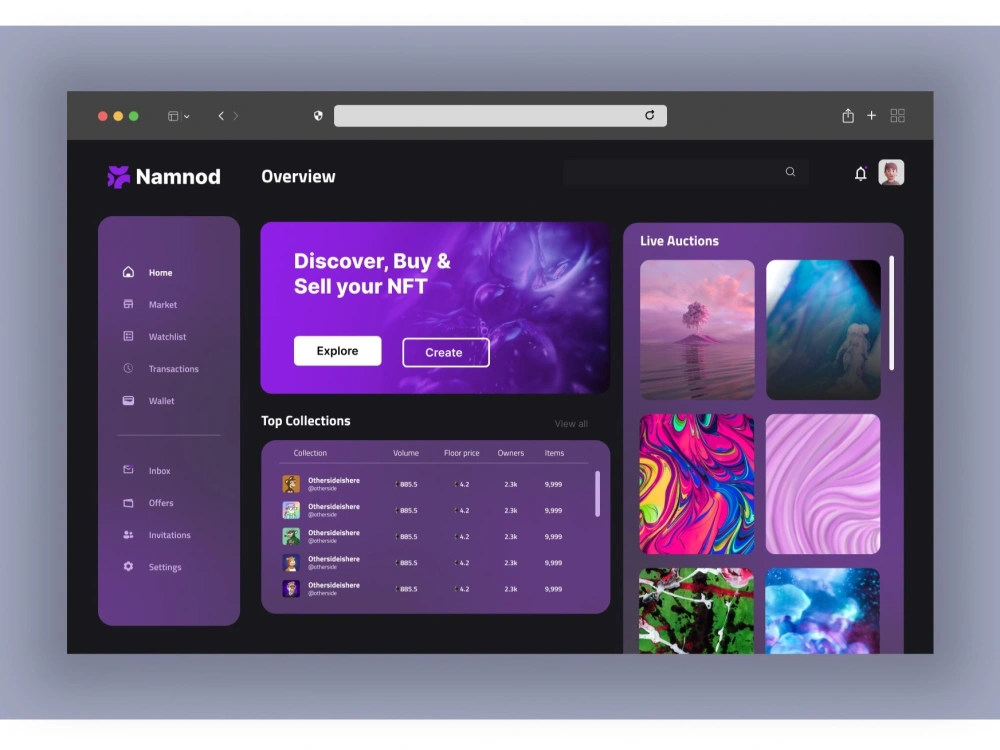Open View all top collections
This screenshot has height=750, width=1000.
point(571,423)
